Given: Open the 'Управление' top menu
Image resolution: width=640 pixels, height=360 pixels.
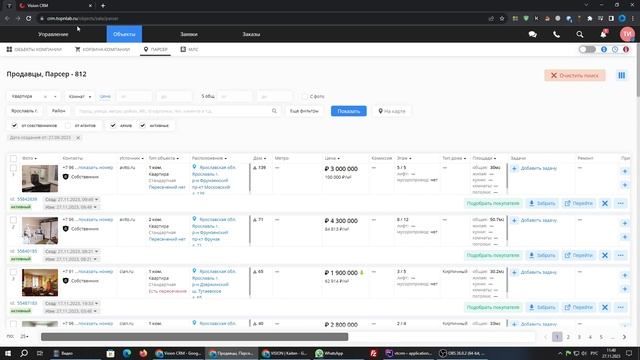Looking at the screenshot, I should [x=53, y=34].
